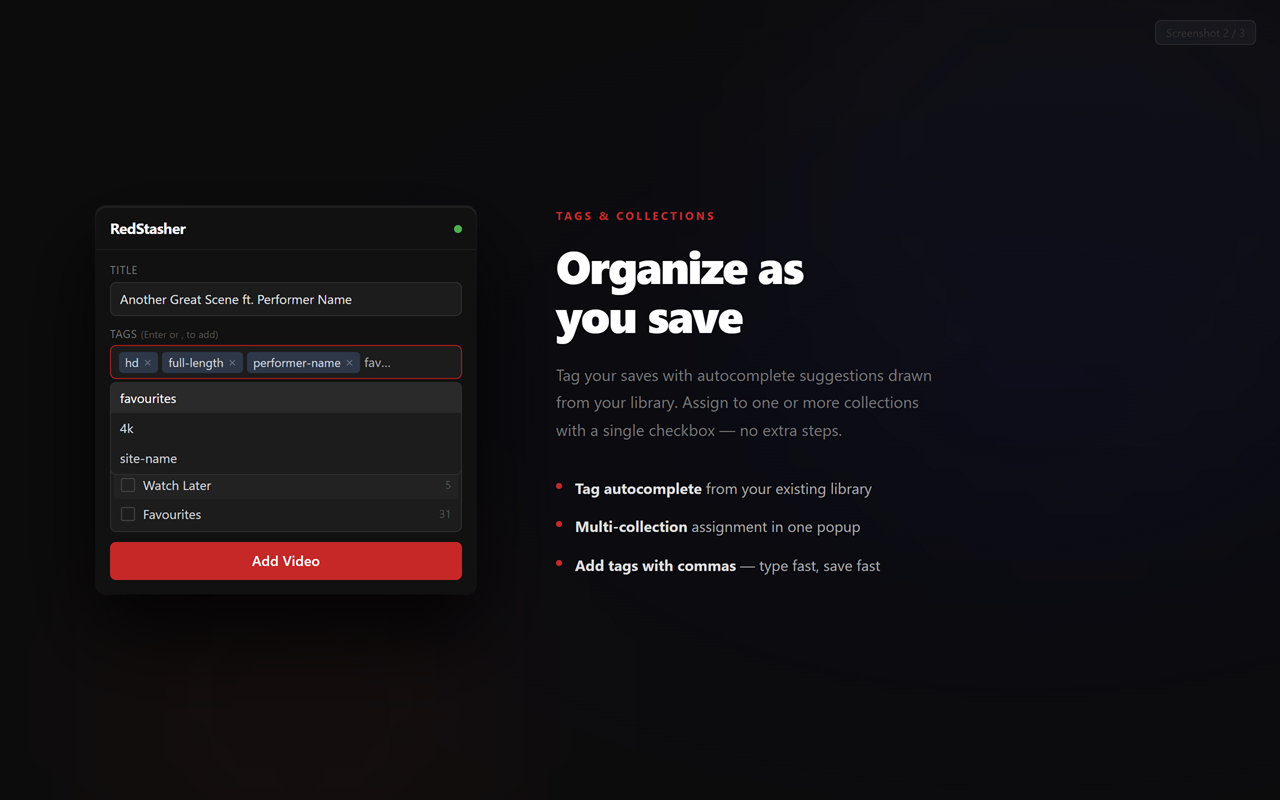1280x800 pixels.
Task: Remove the "performer-name" tag
Action: click(349, 362)
